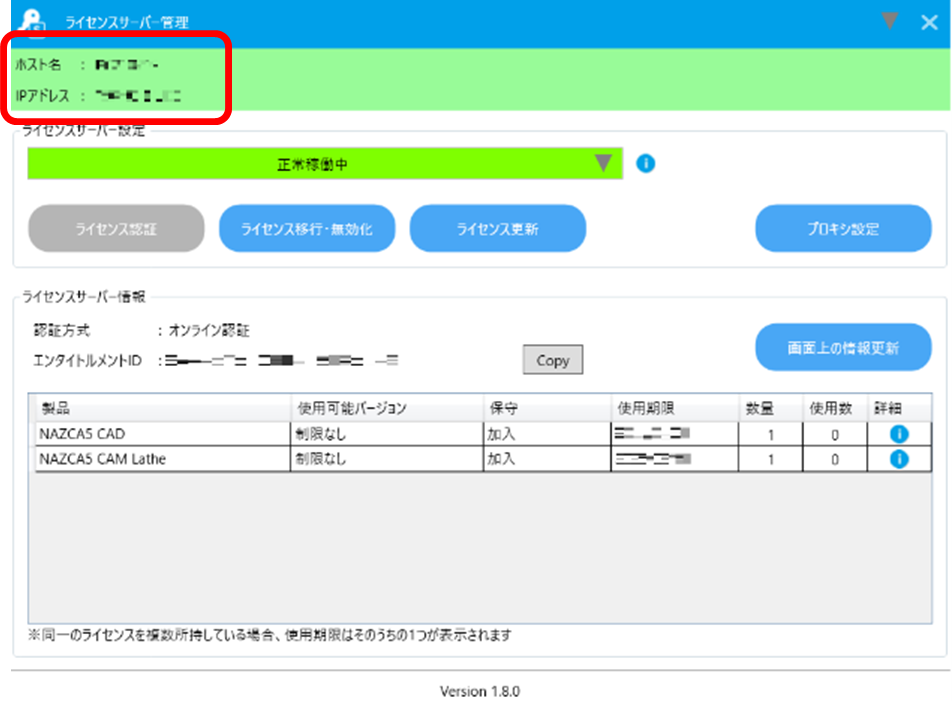Click the IPアドレス value
This screenshot has height=701, width=952.
[x=138, y=95]
